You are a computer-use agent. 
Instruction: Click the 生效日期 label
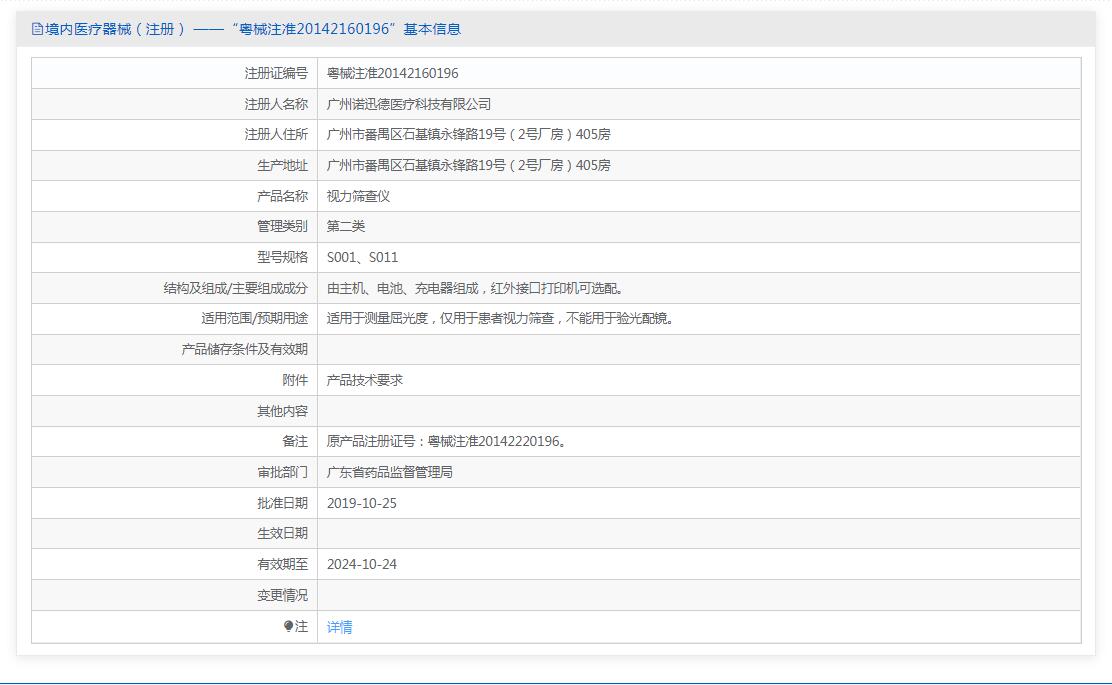pos(282,534)
